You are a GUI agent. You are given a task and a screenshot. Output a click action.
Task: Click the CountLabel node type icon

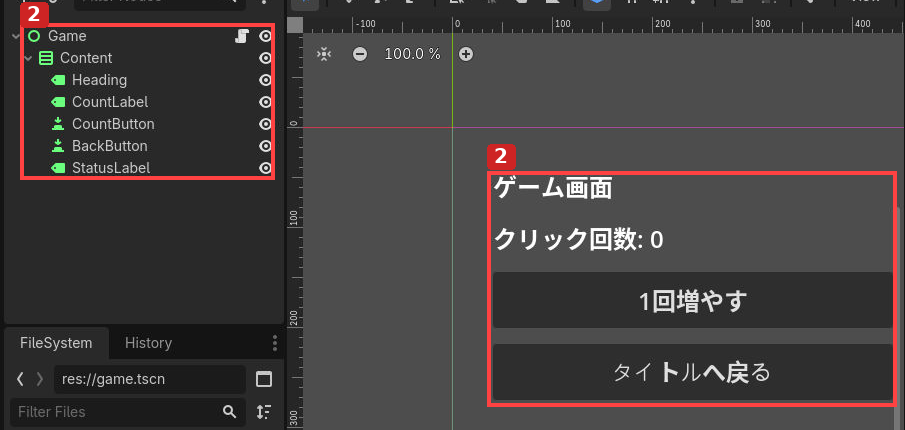[x=58, y=102]
